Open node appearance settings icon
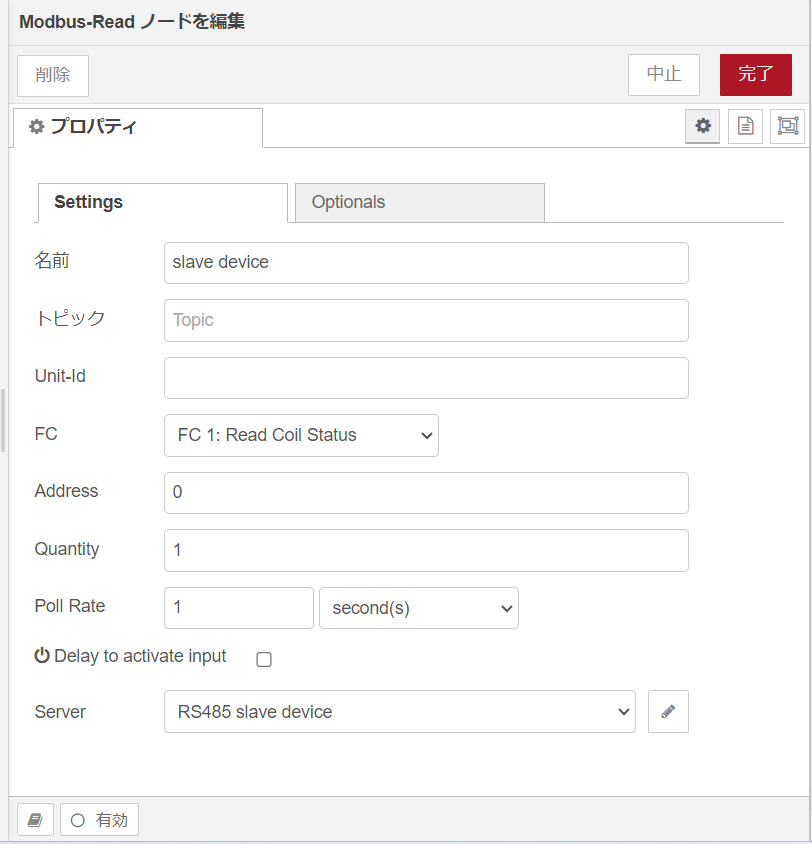The image size is (812, 844). (x=788, y=126)
